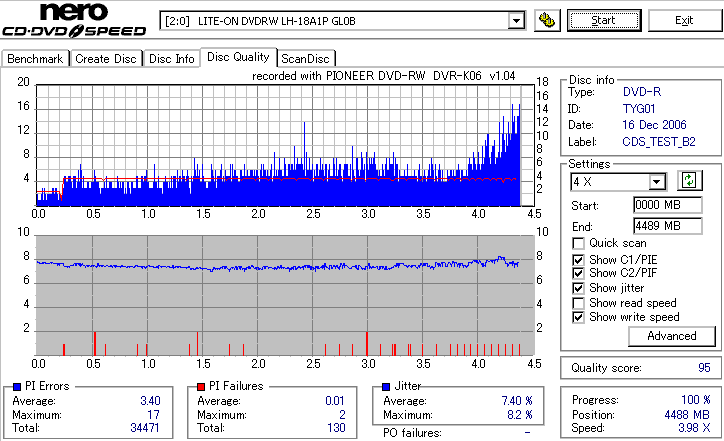Click the Speed value 3.98 X
The width and height of the screenshot is (724, 441).
(x=694, y=428)
